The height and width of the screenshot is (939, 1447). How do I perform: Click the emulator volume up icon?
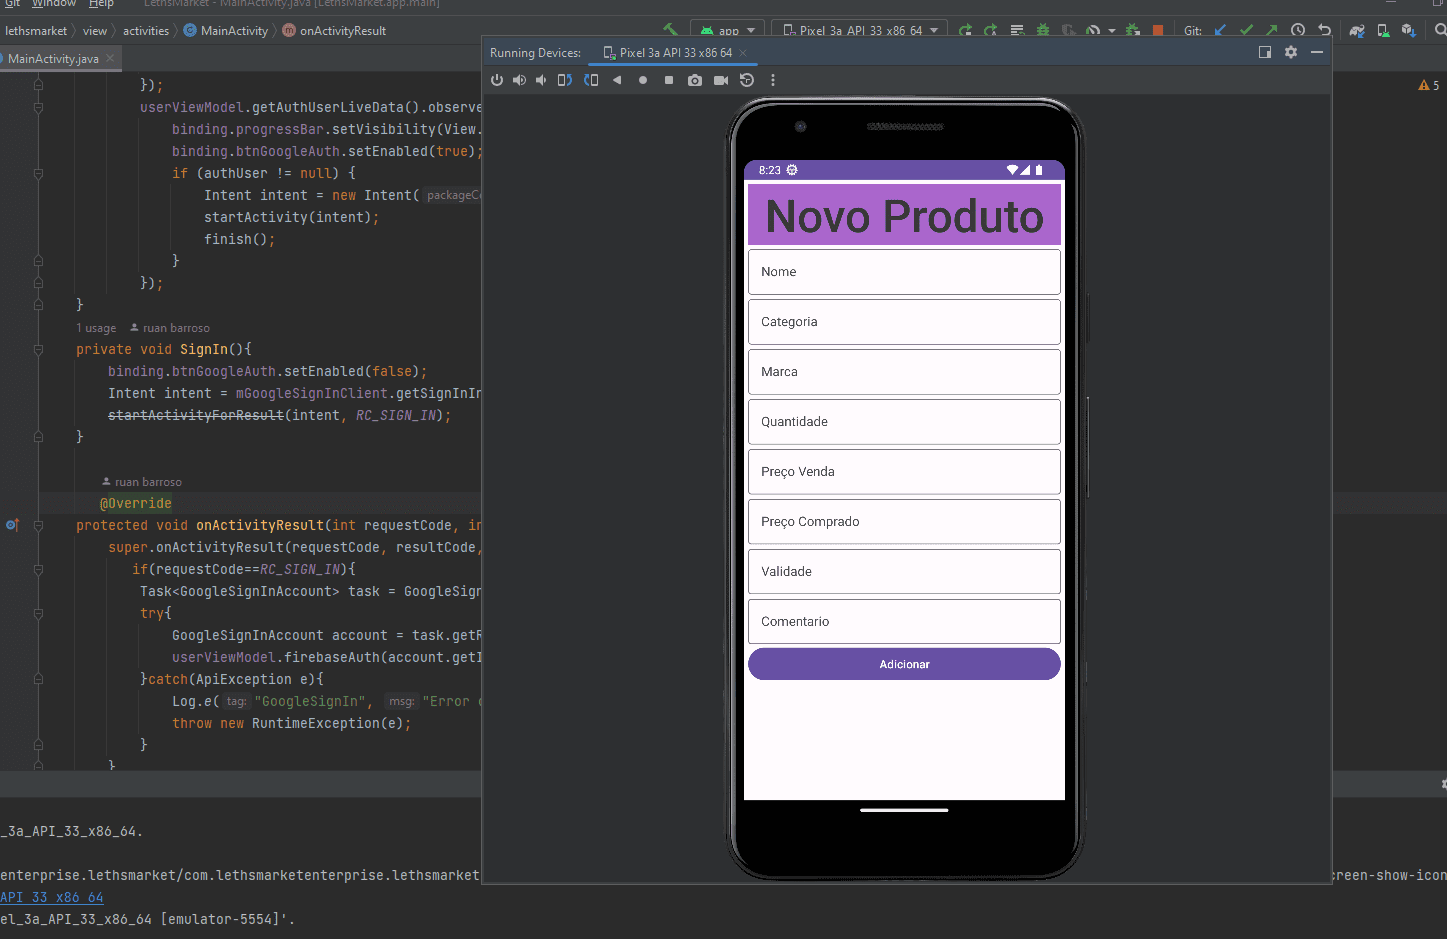click(x=519, y=80)
